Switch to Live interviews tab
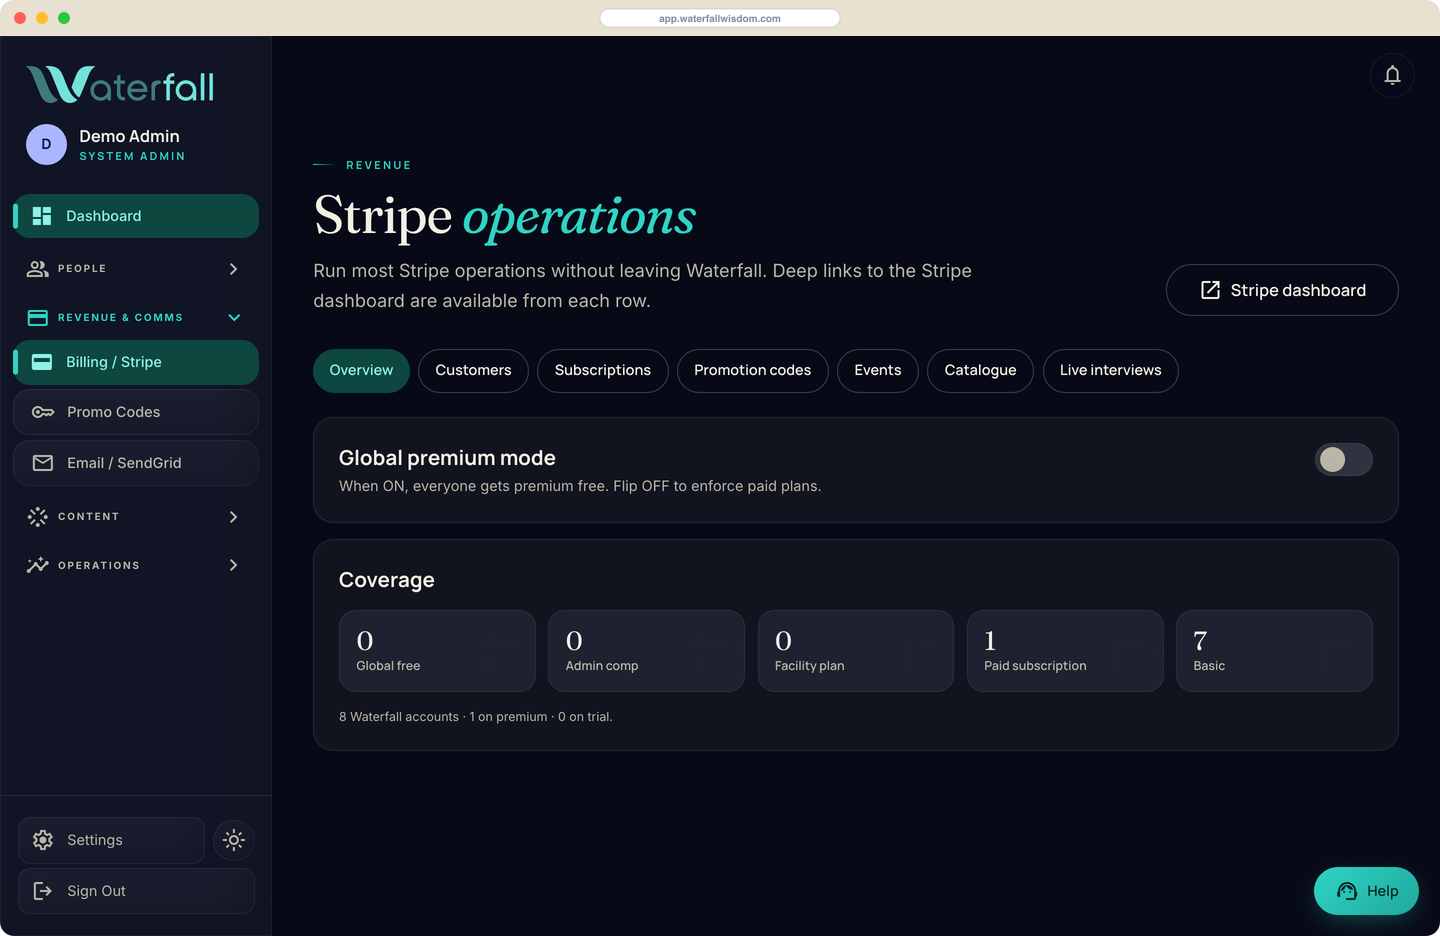This screenshot has width=1440, height=936. point(1111,371)
